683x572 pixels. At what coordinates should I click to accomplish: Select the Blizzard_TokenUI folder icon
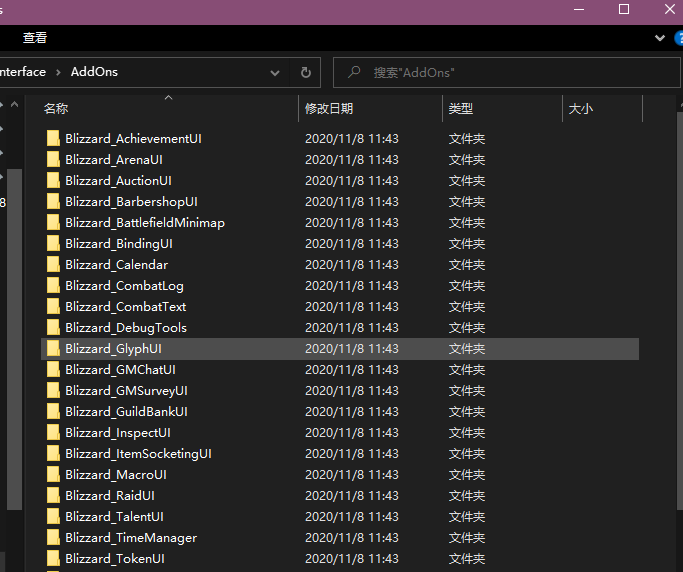tap(53, 558)
